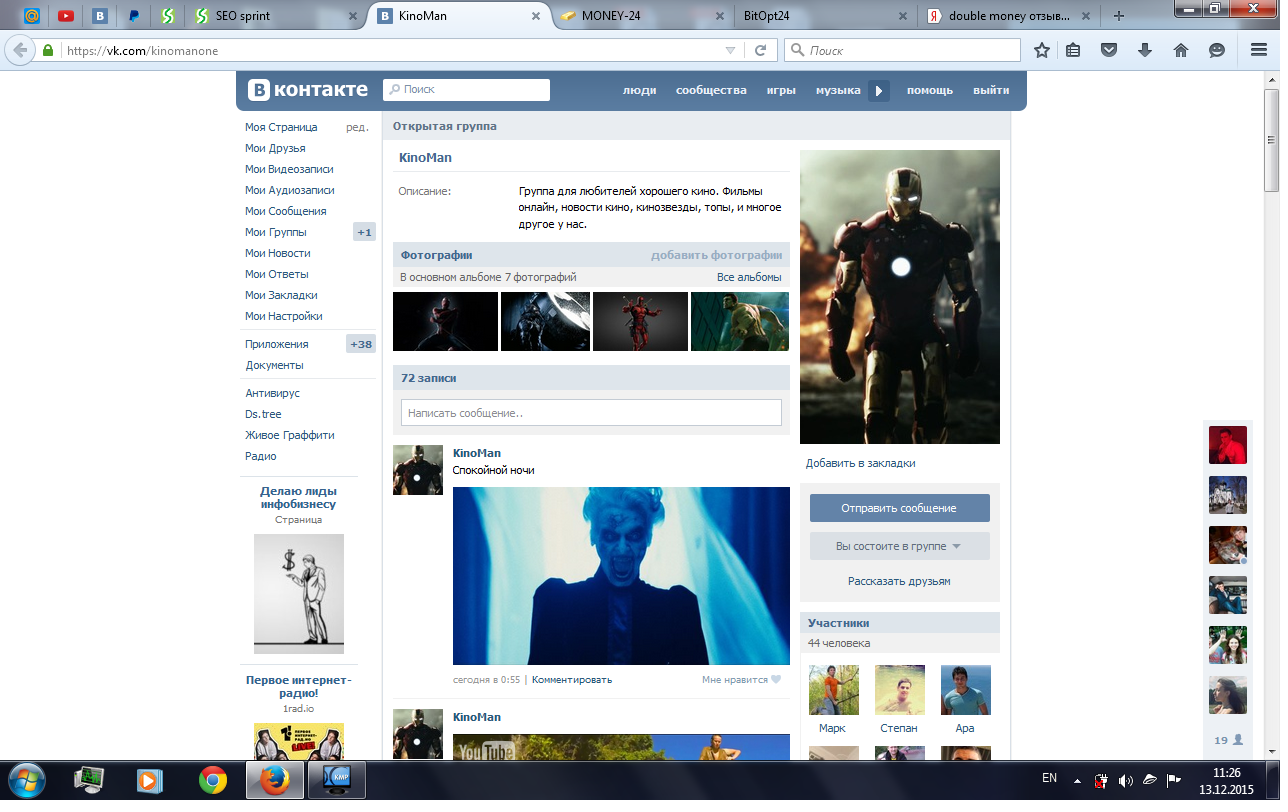
Task: Open the URL history dropdown arrow
Action: pyautogui.click(x=730, y=50)
